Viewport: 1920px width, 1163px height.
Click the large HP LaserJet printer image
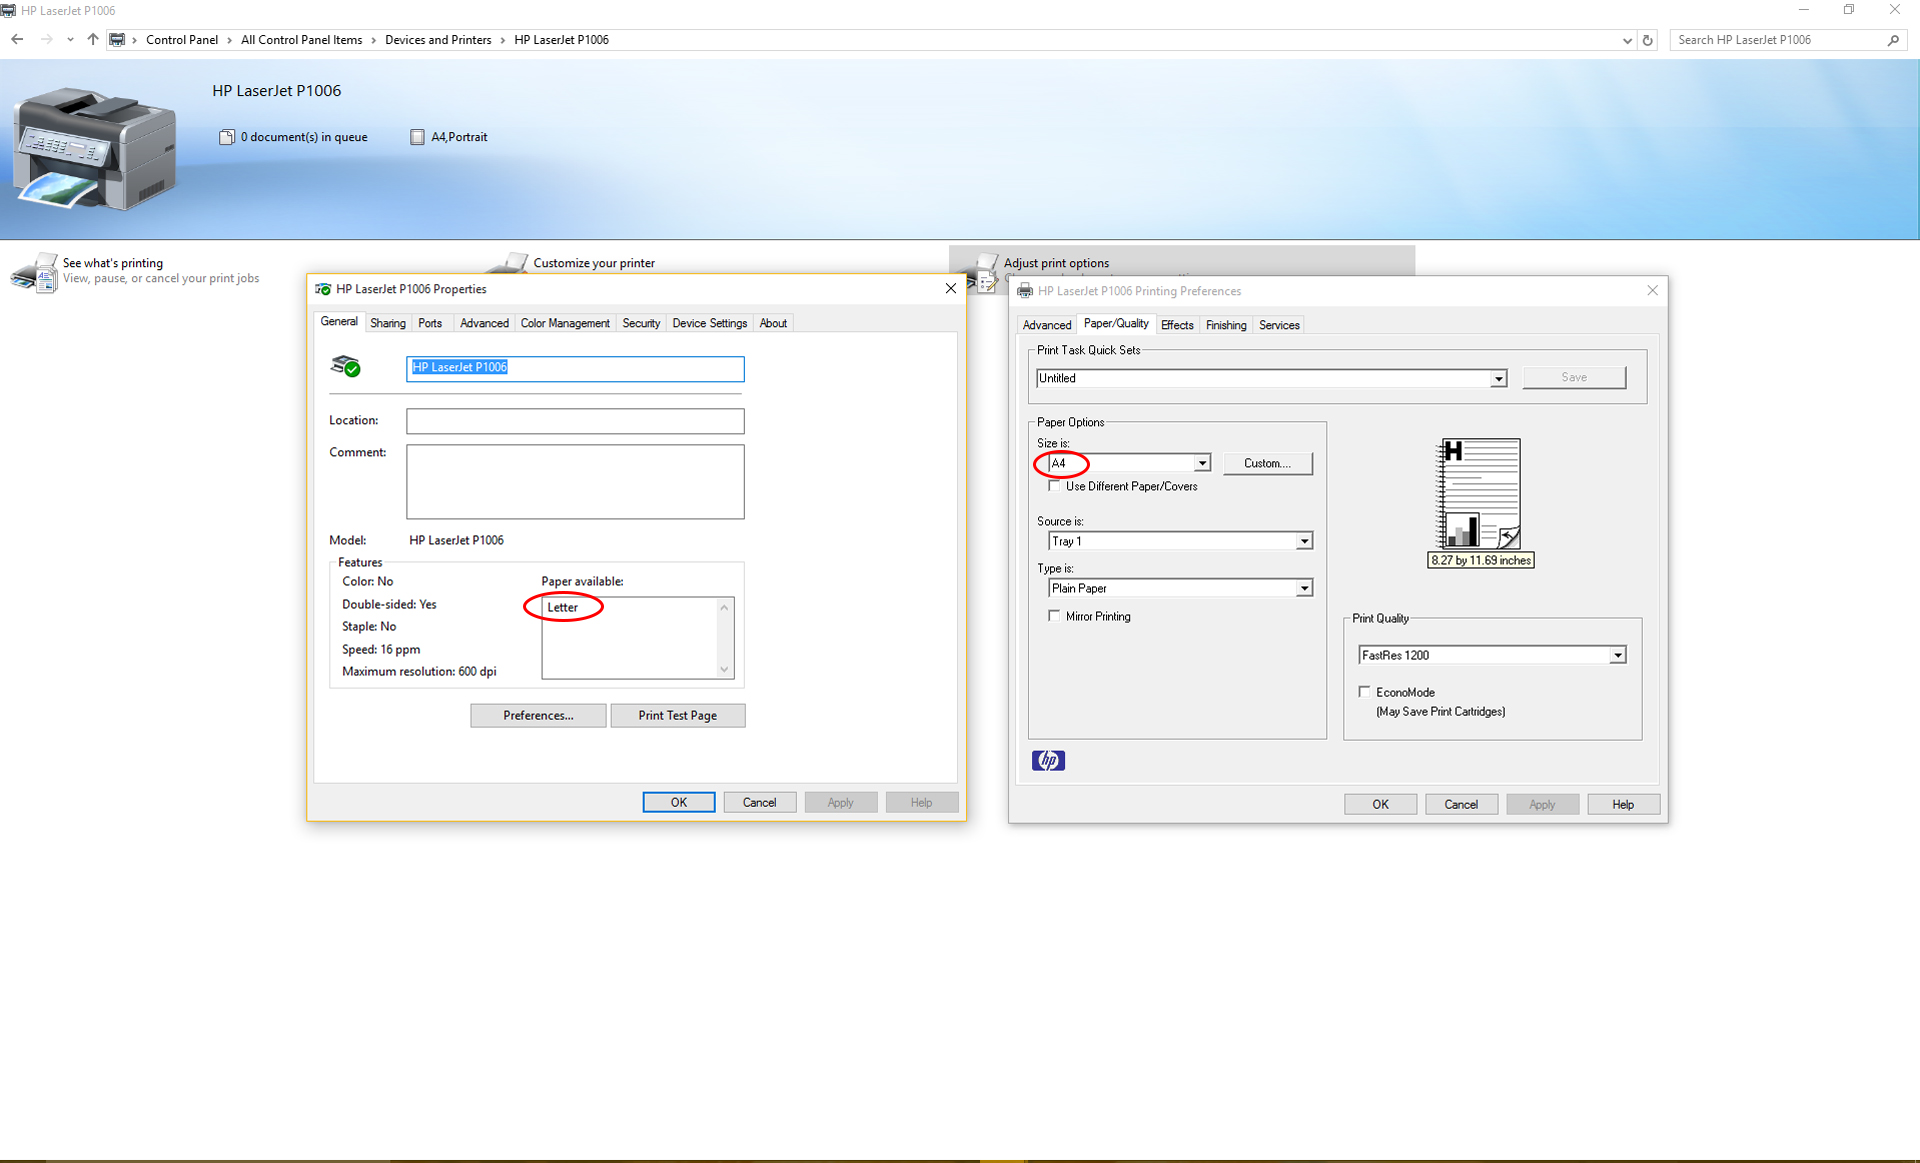94,148
